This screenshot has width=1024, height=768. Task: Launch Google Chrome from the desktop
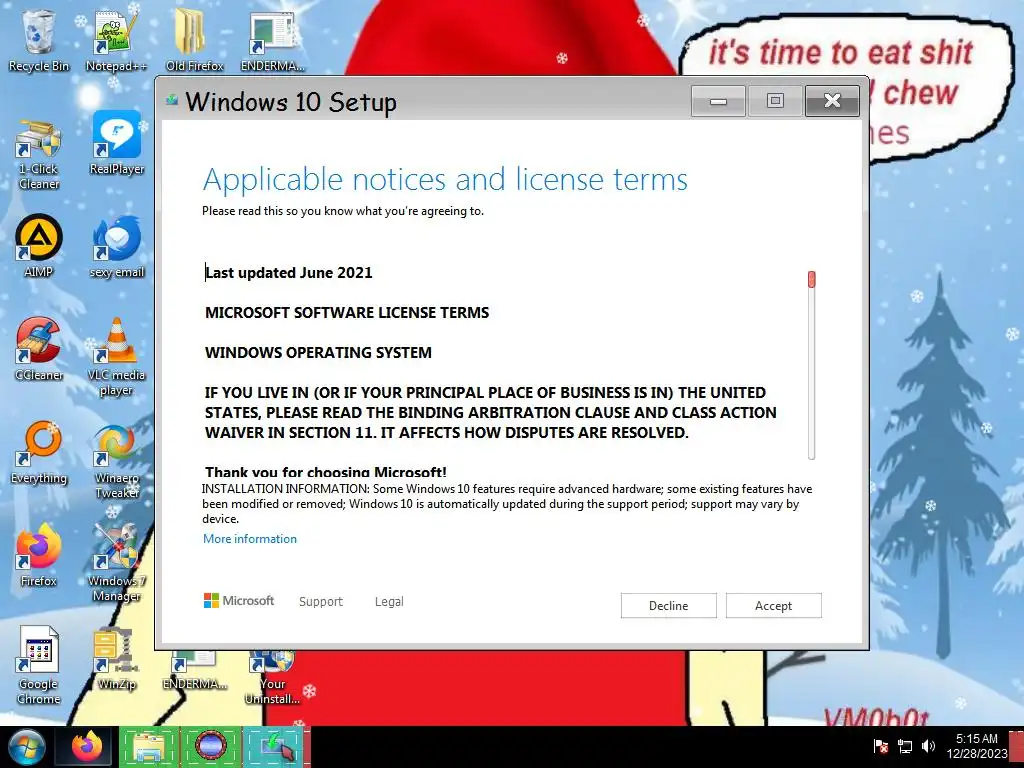[x=39, y=666]
